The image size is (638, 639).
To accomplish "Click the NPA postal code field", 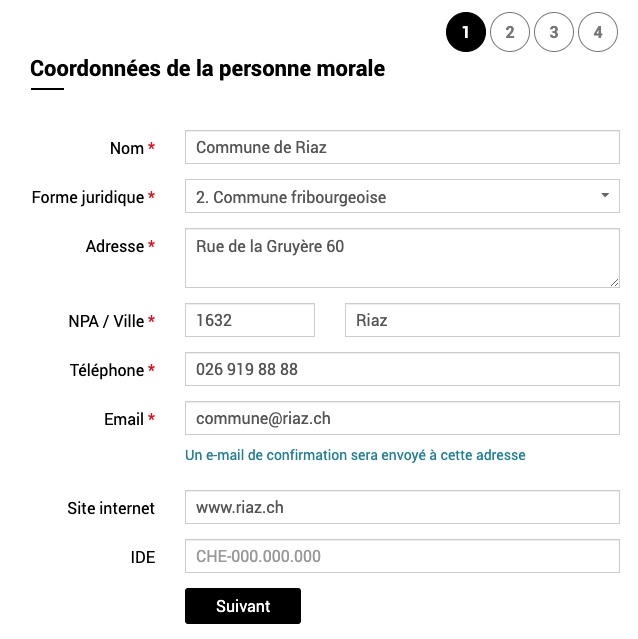I will point(250,321).
